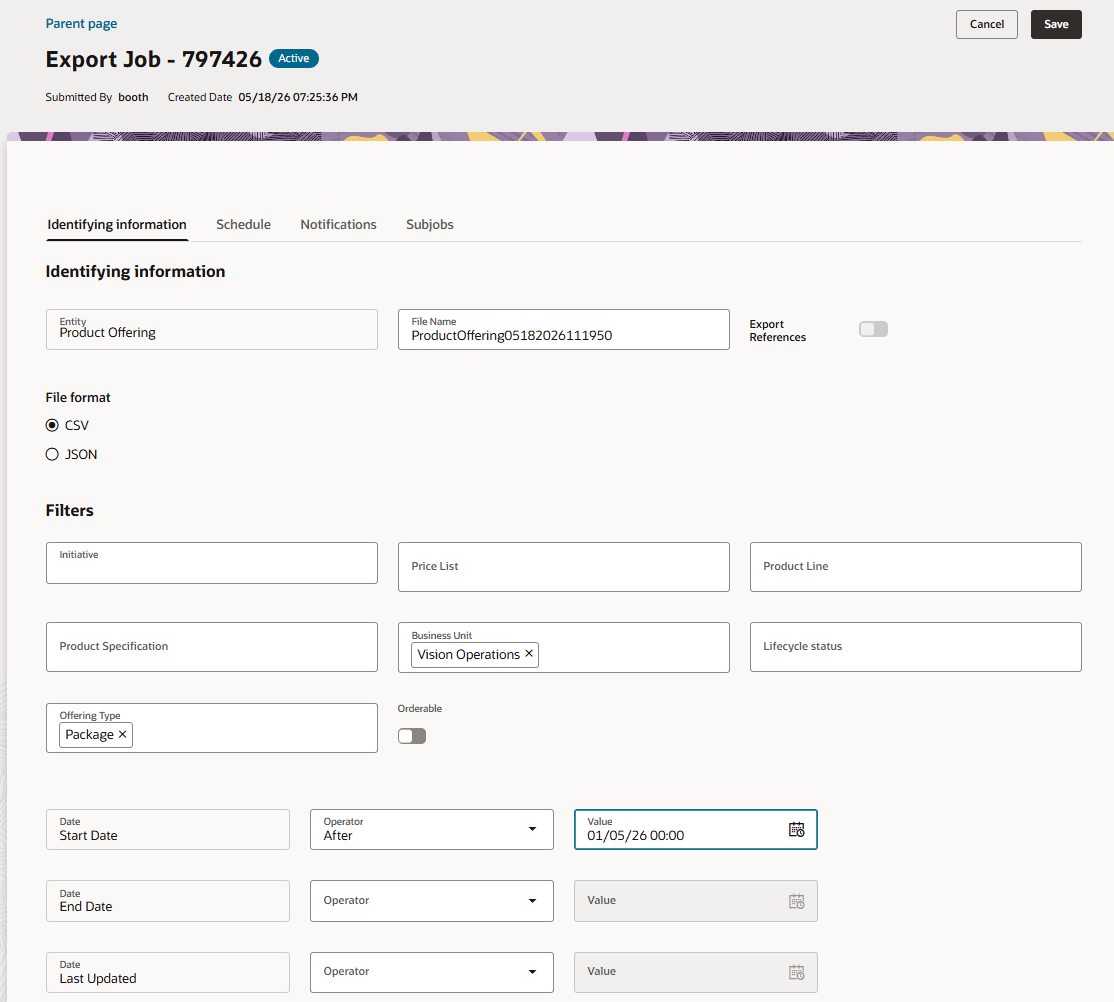
Task: Switch to Identifying information tab
Action: pyautogui.click(x=117, y=225)
